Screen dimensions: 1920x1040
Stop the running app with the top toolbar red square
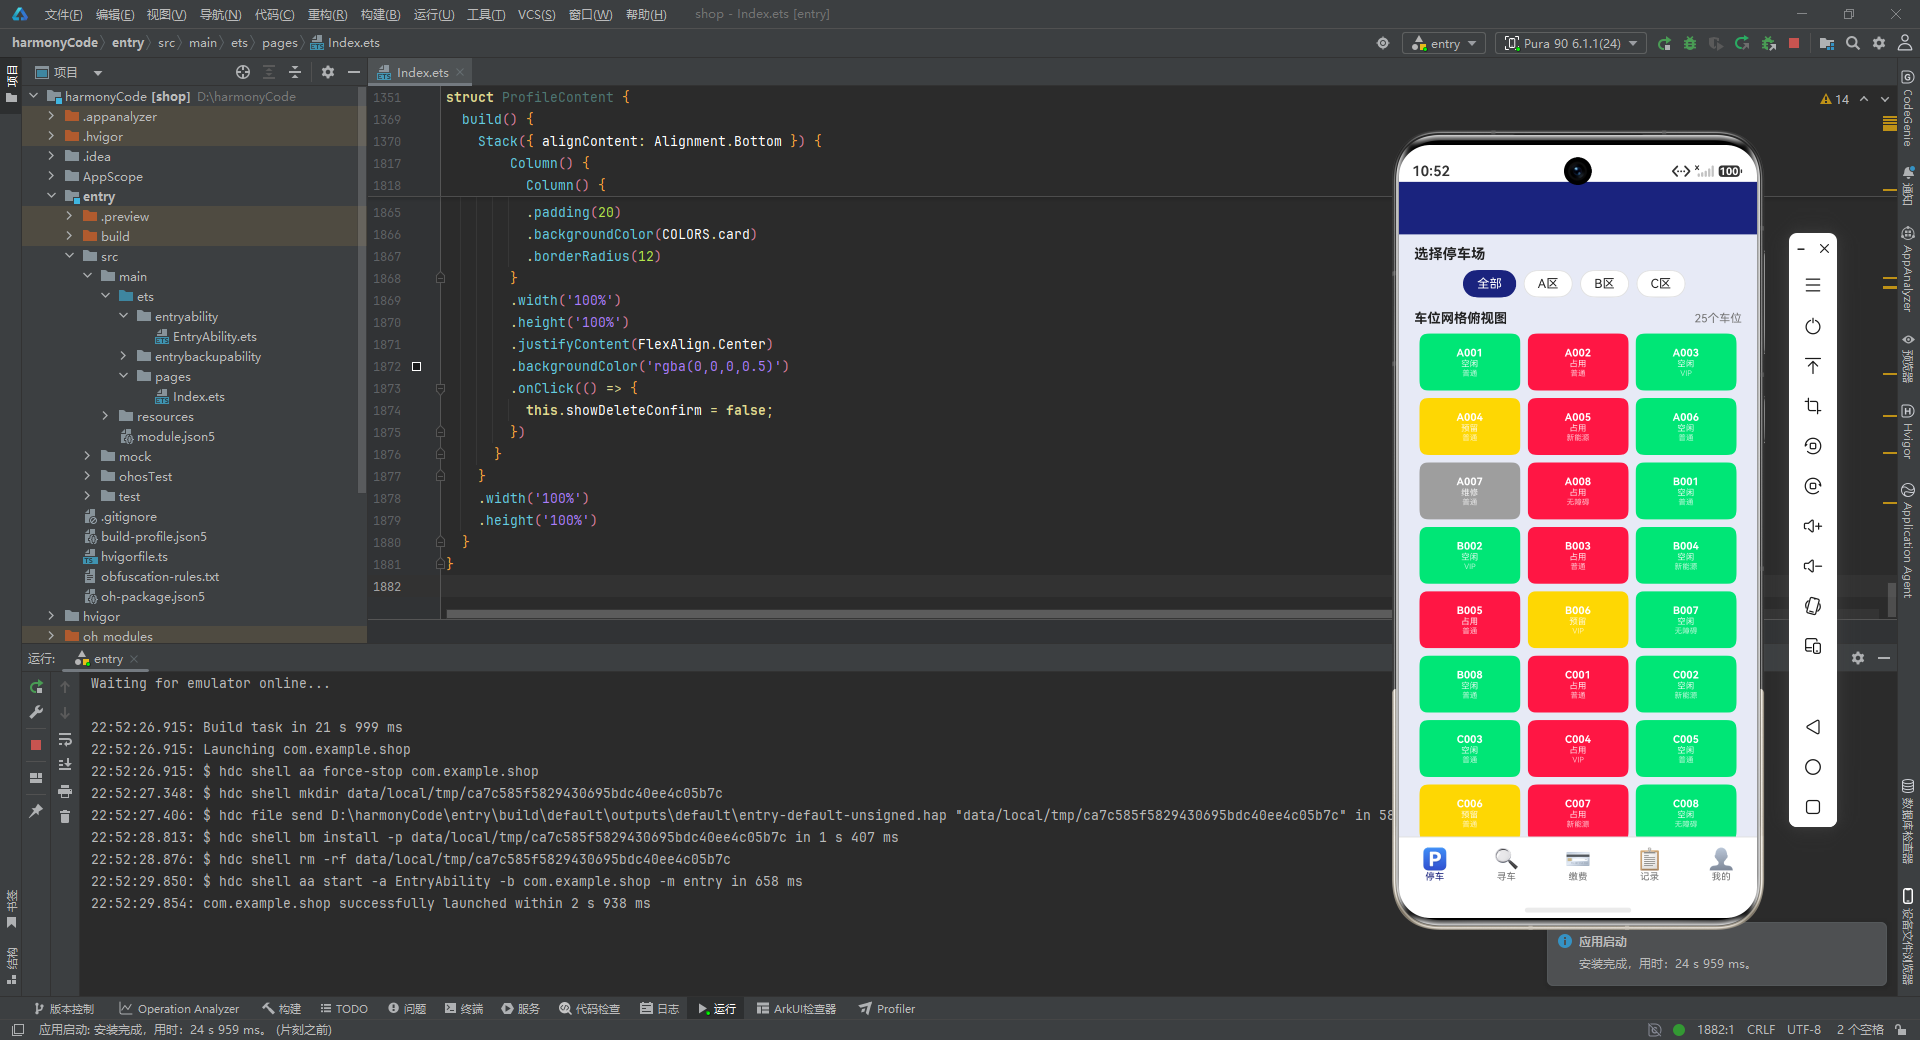(1794, 43)
